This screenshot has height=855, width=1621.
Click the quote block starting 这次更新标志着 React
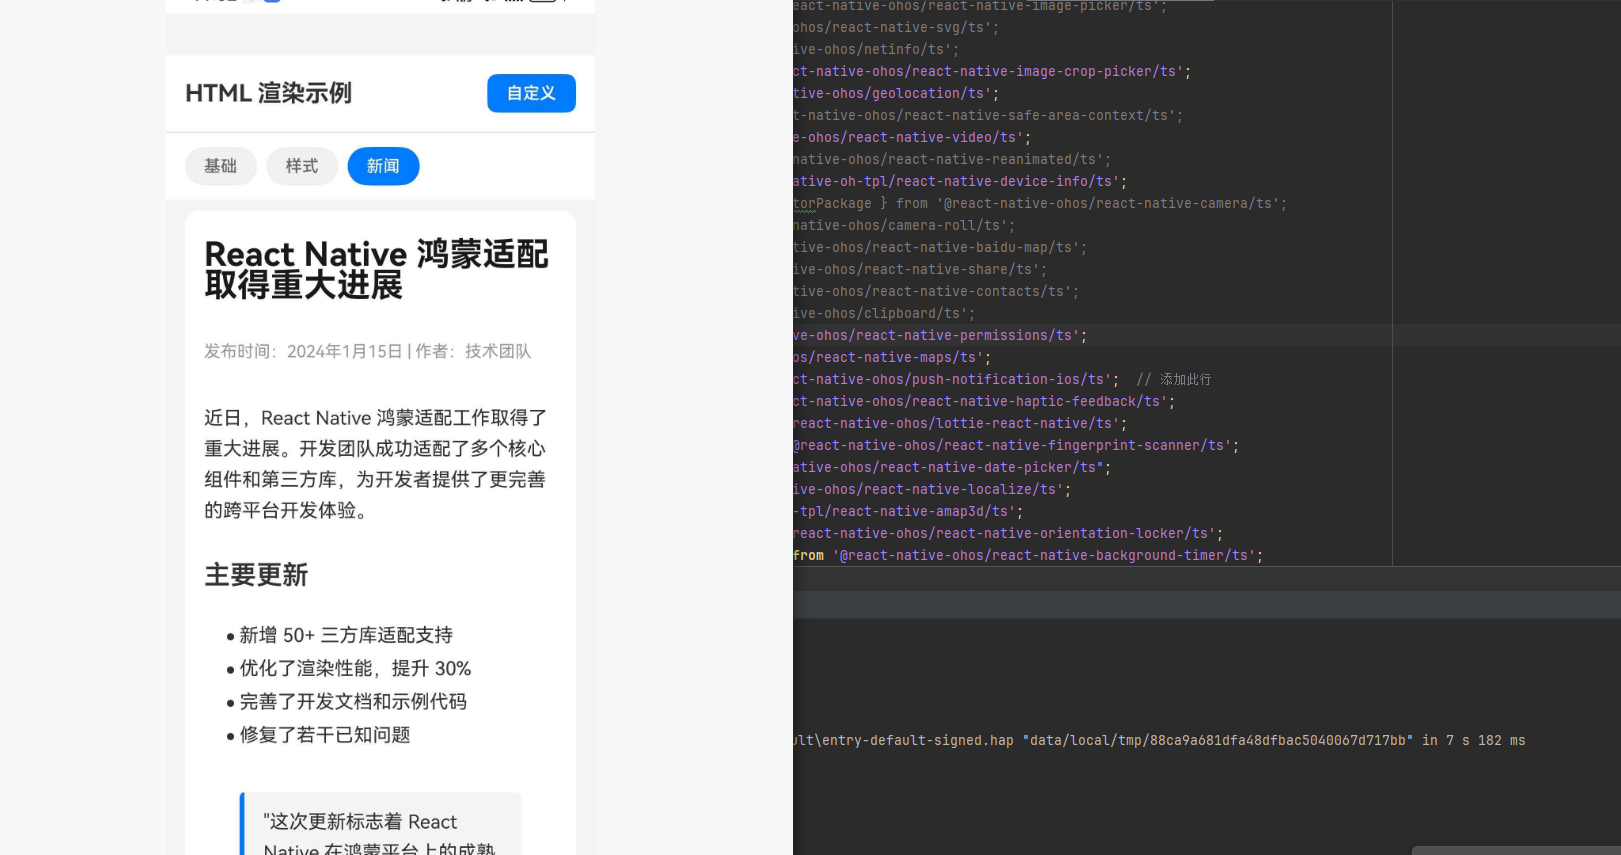[x=380, y=824]
